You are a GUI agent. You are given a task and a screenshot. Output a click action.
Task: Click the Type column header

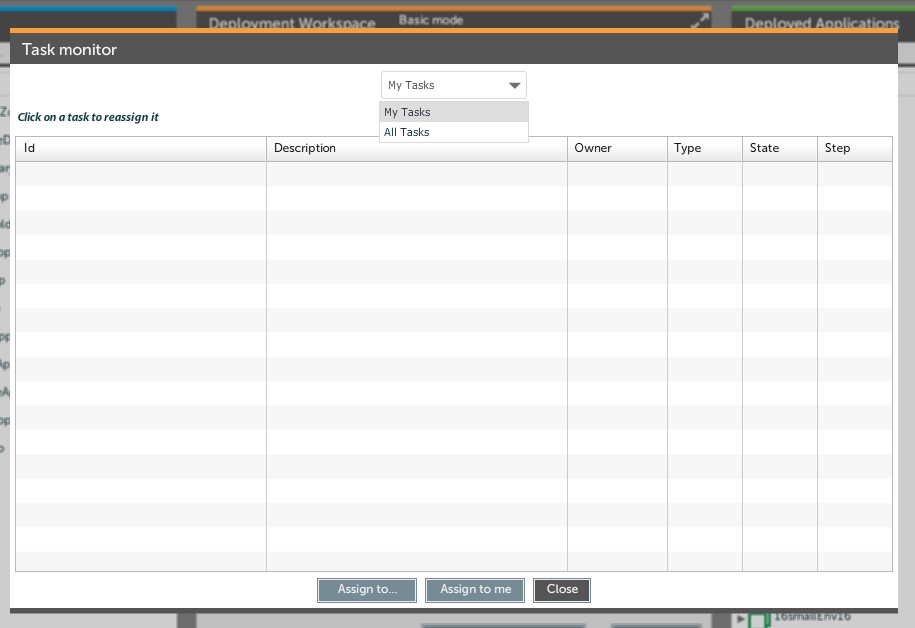click(704, 148)
